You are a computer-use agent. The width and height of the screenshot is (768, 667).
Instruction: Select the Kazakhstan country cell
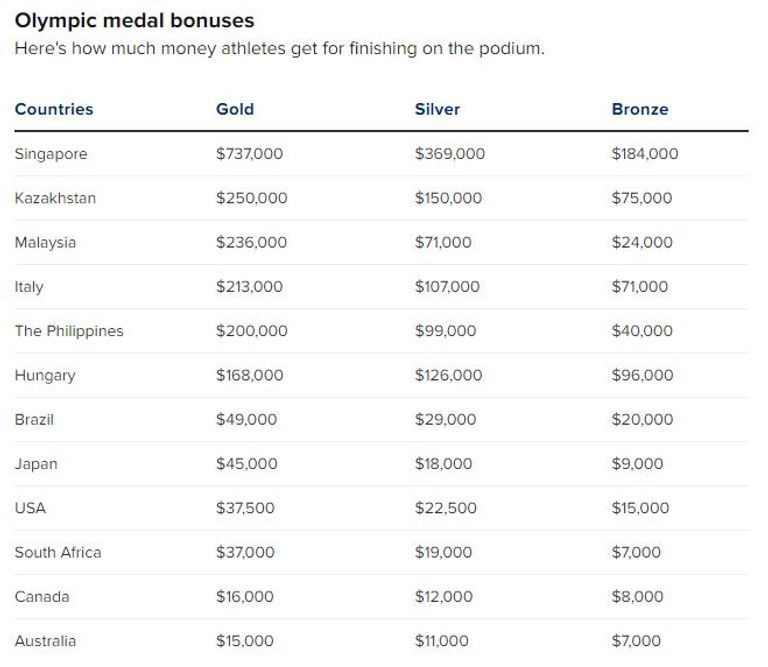click(x=55, y=198)
